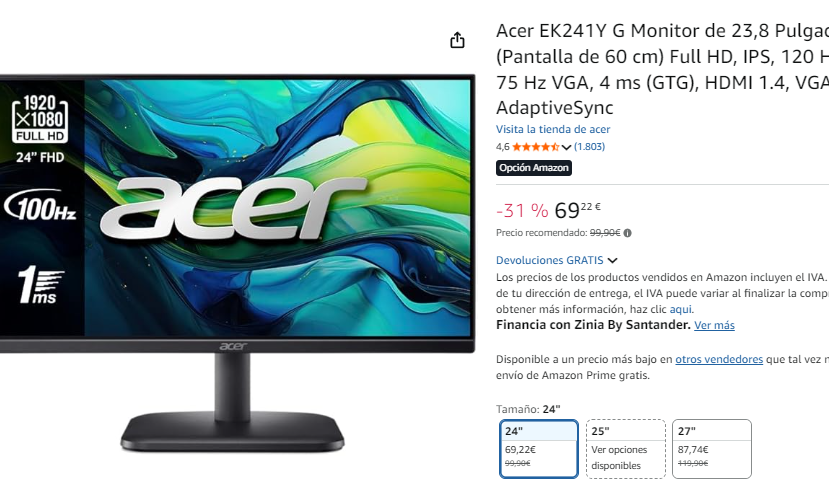The width and height of the screenshot is (829, 481).
Task: Click the share icon above product image
Action: click(457, 40)
